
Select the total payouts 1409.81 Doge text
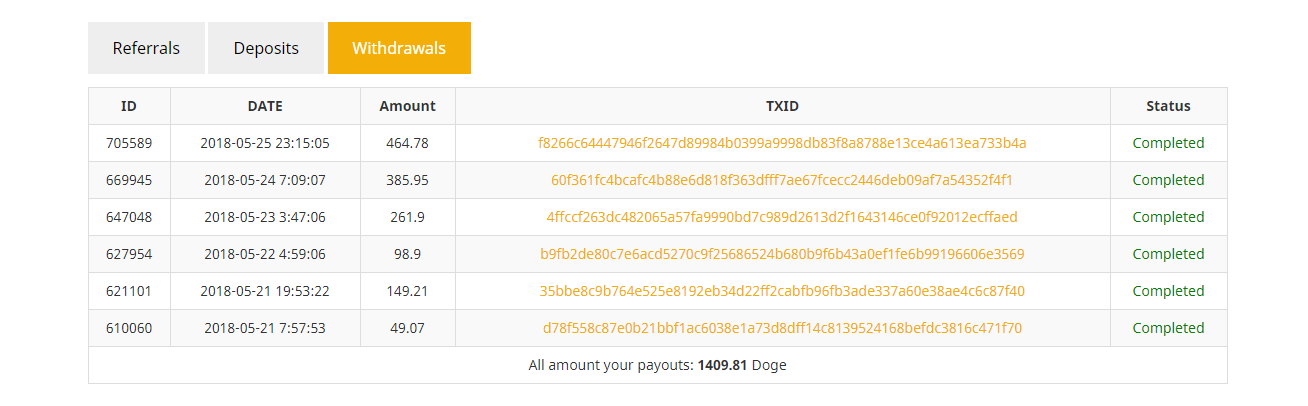657,365
